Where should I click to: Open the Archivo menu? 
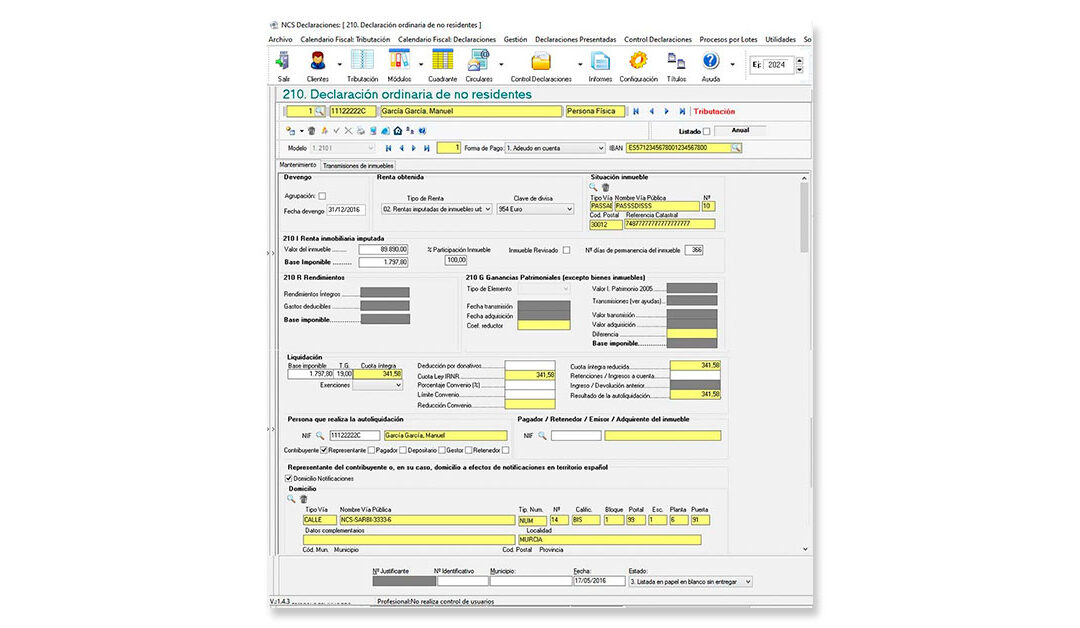[280, 39]
